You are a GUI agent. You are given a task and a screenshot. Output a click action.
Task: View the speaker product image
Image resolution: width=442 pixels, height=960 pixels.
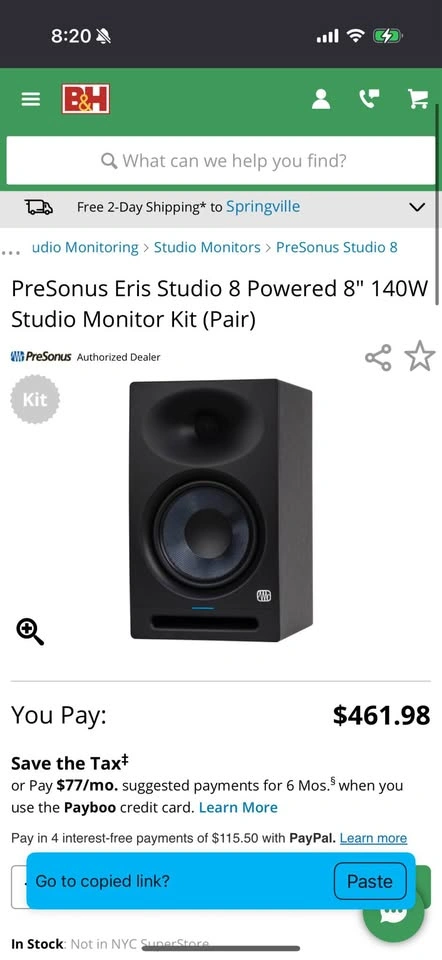pyautogui.click(x=220, y=510)
